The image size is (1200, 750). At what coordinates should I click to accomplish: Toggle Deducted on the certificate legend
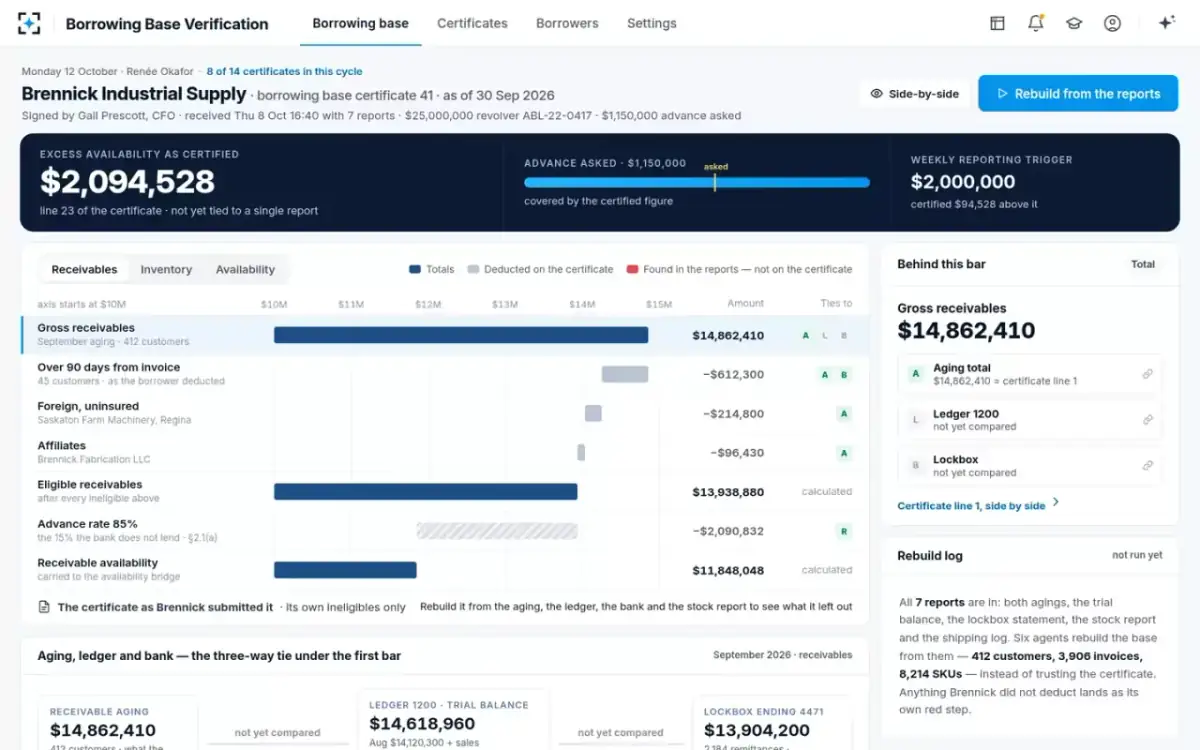coord(540,269)
